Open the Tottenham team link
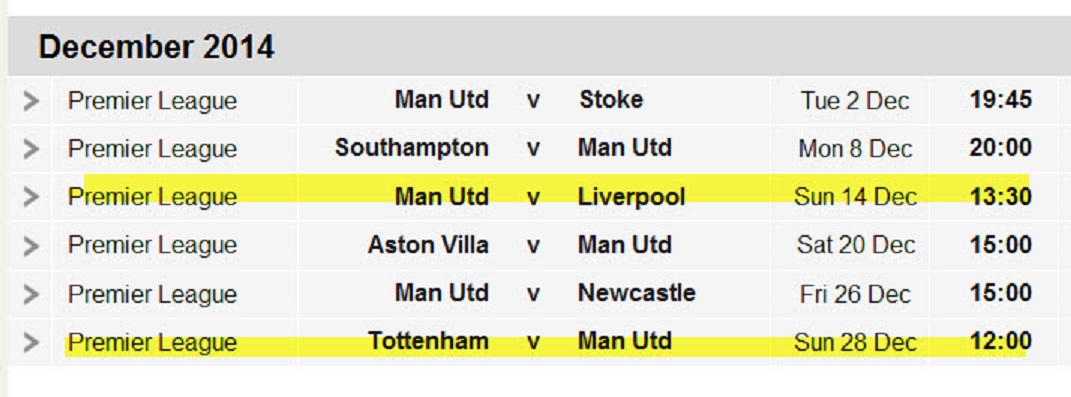Screen dimensions: 1071x397 tap(428, 341)
